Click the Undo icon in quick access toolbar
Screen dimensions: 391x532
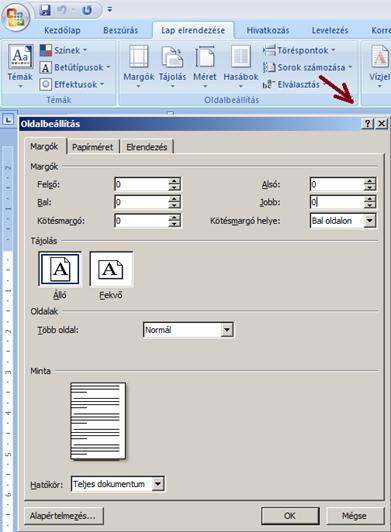pos(62,10)
